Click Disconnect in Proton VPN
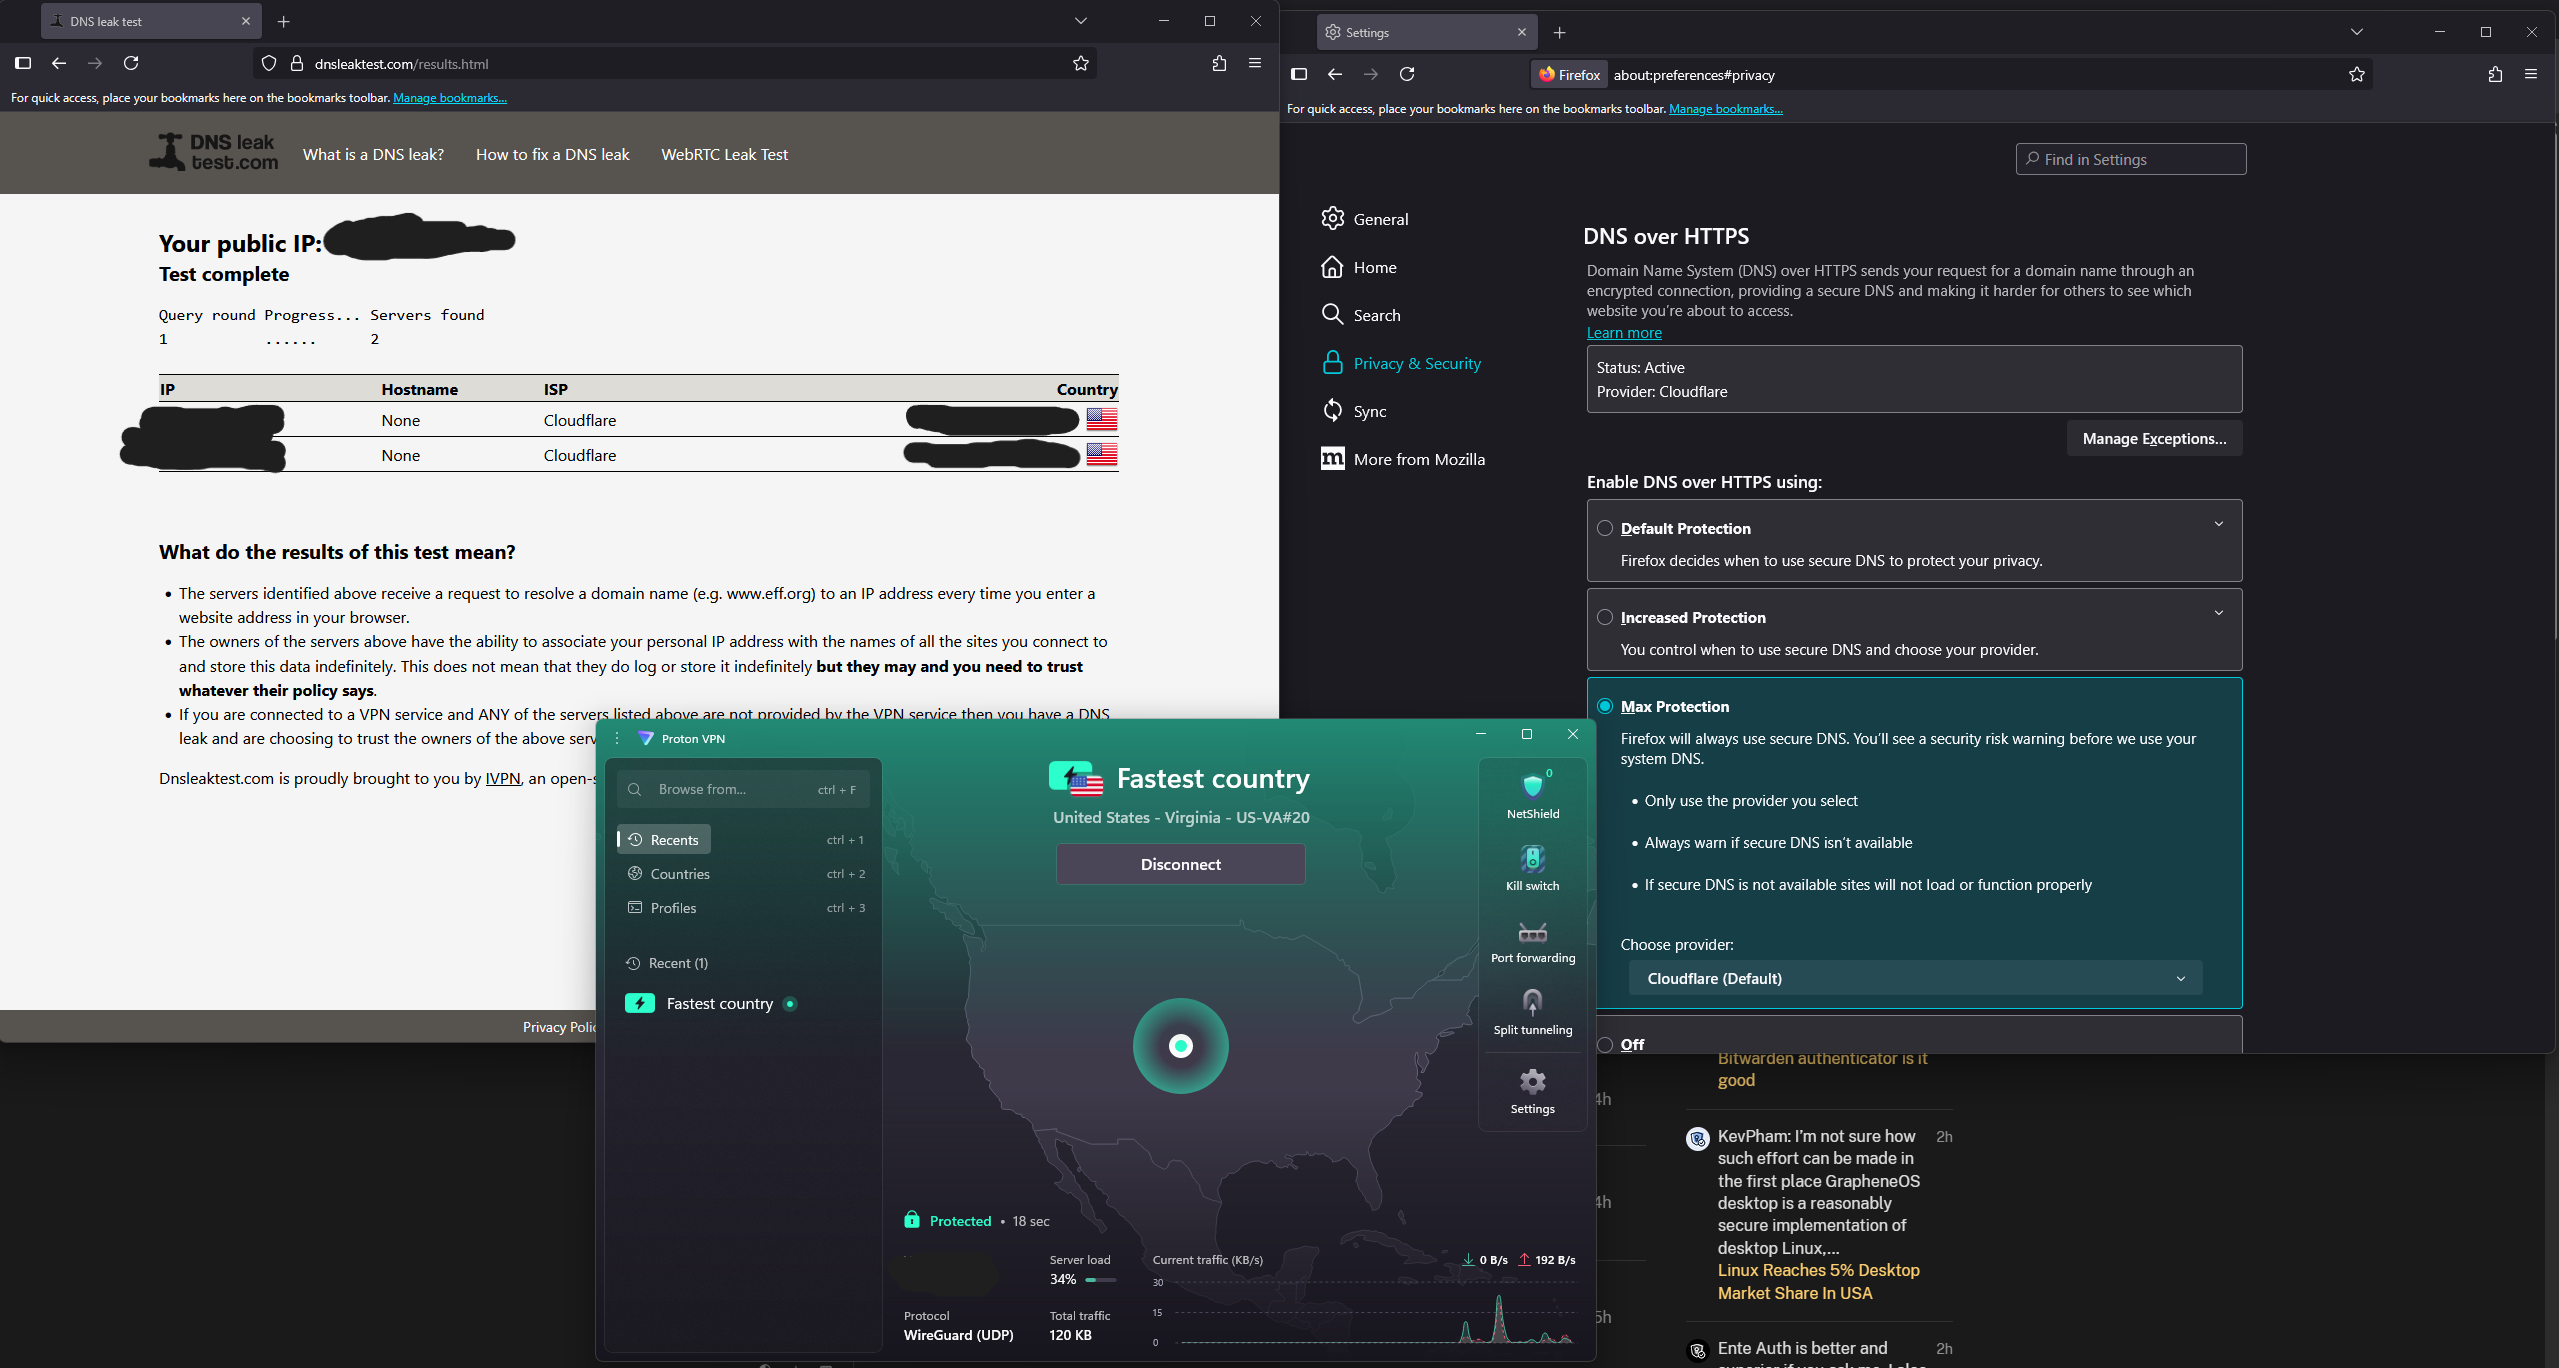This screenshot has width=2559, height=1368. tap(1180, 864)
